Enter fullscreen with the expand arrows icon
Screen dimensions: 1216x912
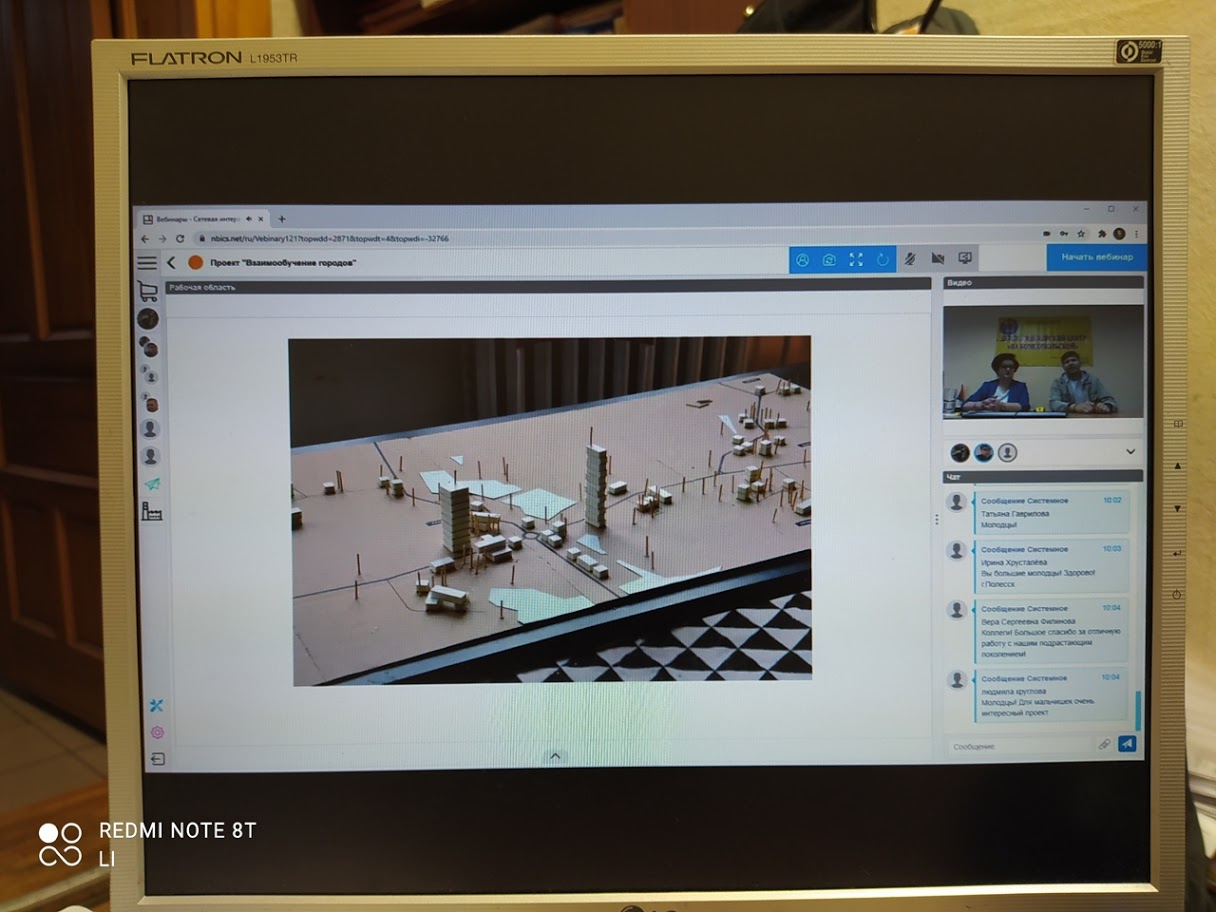click(x=856, y=259)
